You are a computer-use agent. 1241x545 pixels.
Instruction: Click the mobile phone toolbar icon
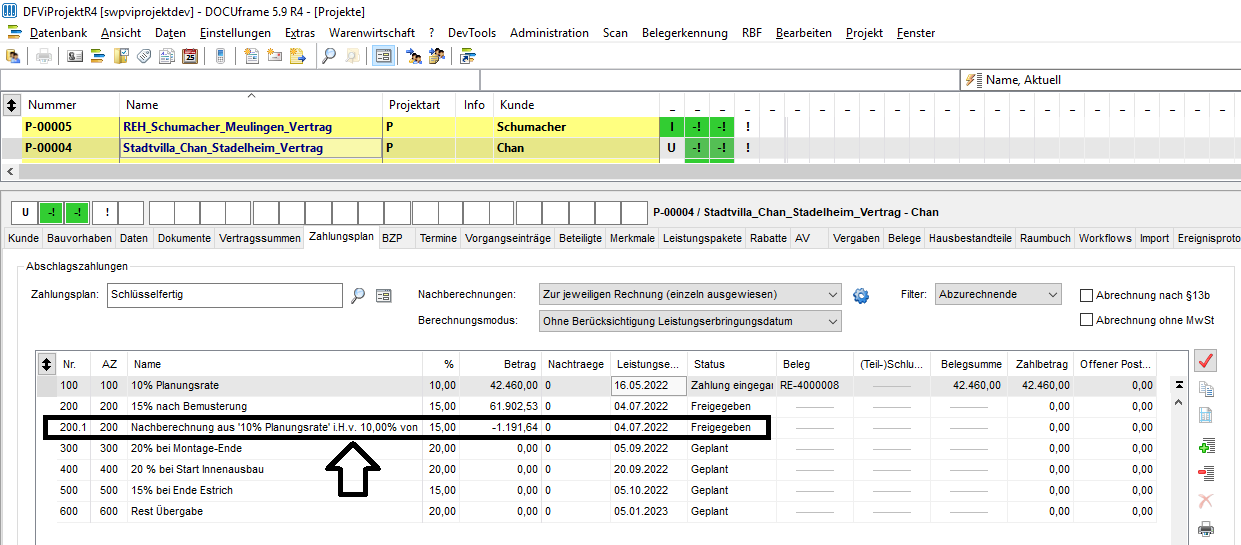pyautogui.click(x=221, y=56)
